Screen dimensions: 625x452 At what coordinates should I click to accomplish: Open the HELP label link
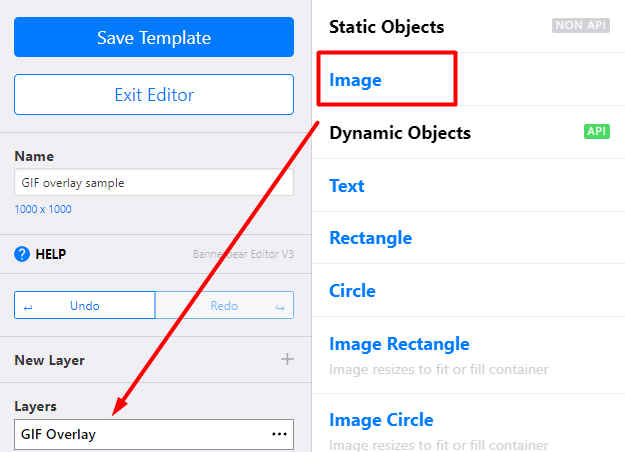click(50, 254)
